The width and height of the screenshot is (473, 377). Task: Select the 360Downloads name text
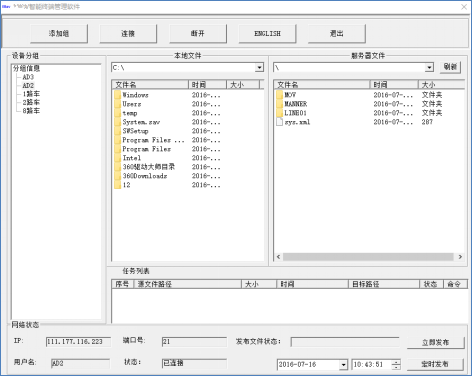pyautogui.click(x=145, y=176)
